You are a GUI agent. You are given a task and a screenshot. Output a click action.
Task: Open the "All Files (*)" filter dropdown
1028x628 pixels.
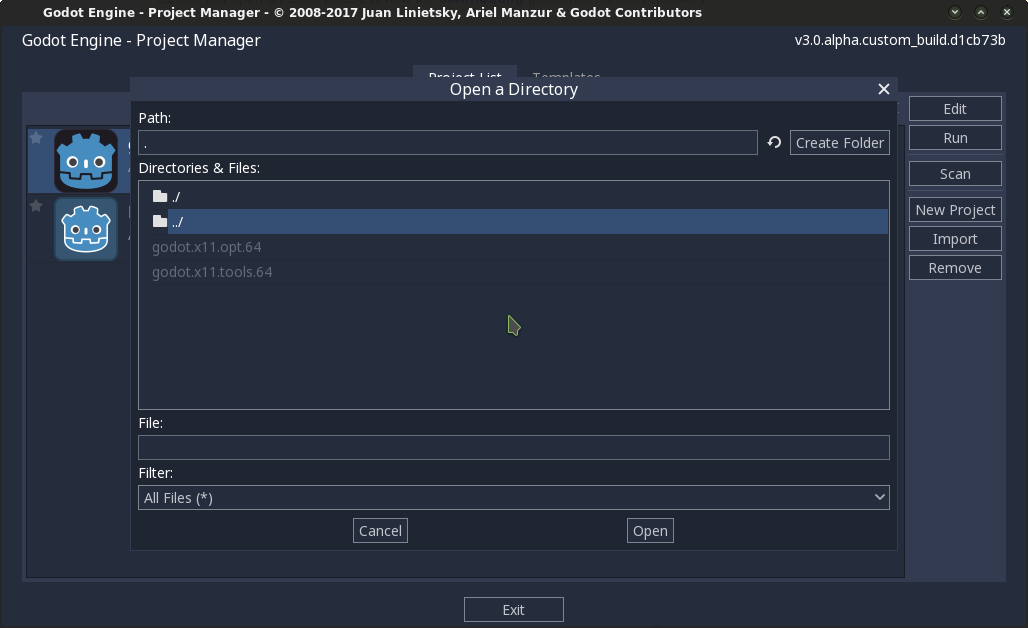coord(513,497)
